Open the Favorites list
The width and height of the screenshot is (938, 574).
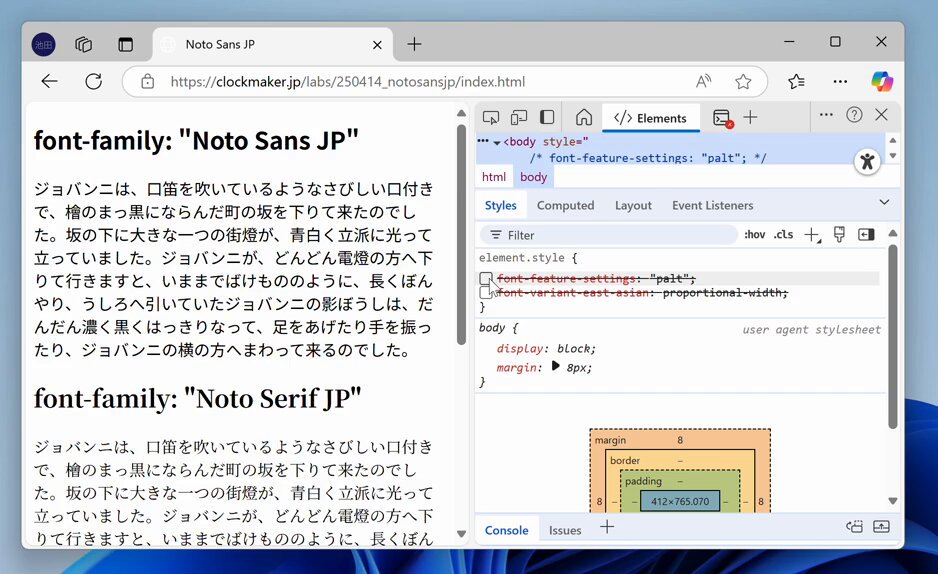[796, 81]
